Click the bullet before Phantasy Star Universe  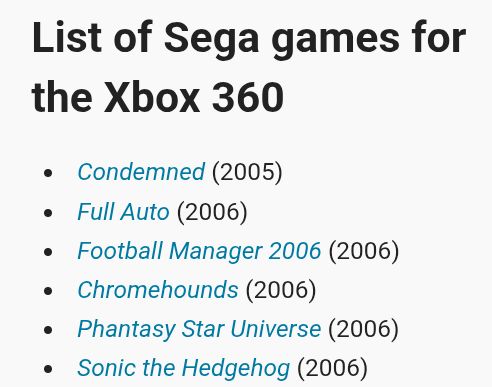coord(48,330)
